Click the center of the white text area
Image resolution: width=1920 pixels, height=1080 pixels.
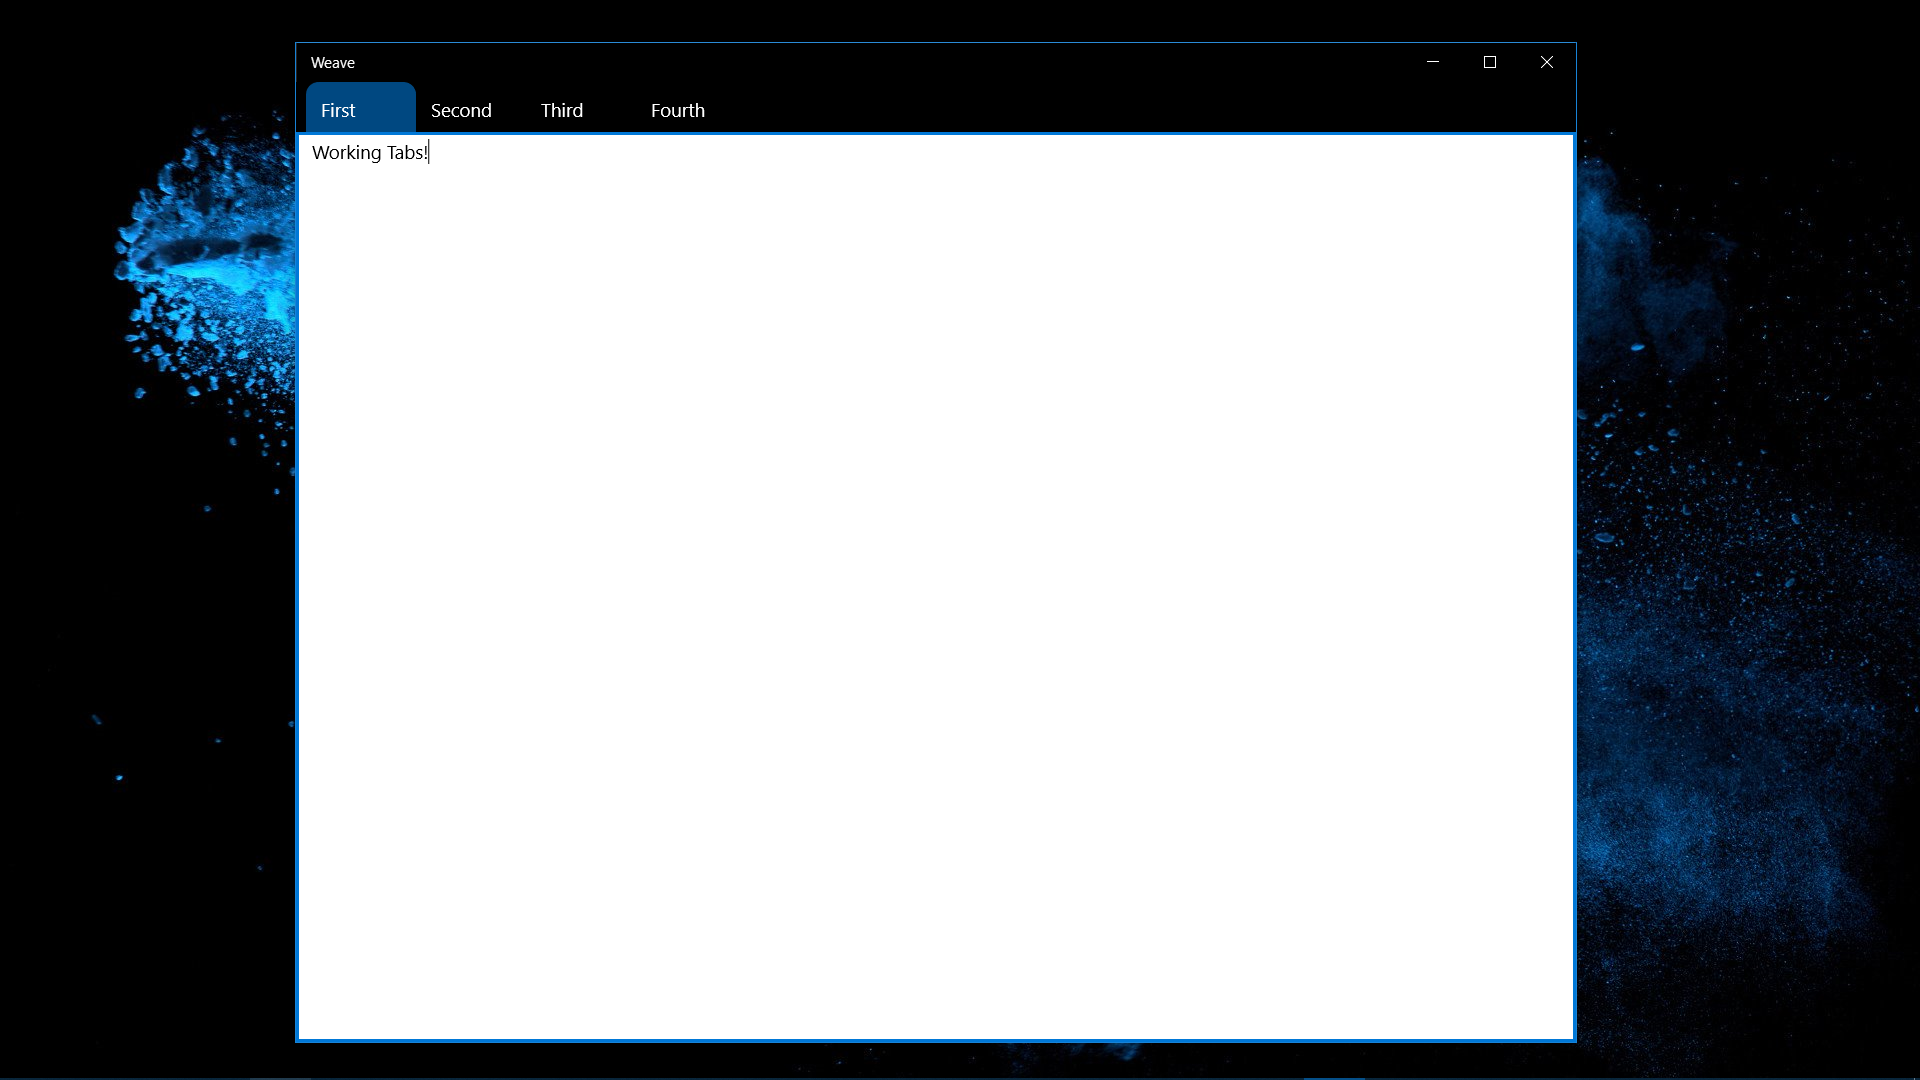pyautogui.click(x=936, y=587)
